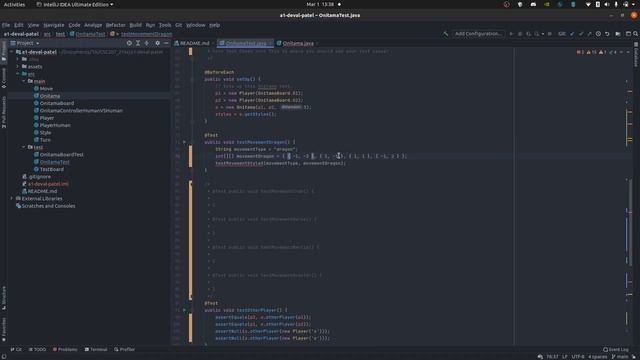
Task: Open the Terminal tool window
Action: pos(96,349)
